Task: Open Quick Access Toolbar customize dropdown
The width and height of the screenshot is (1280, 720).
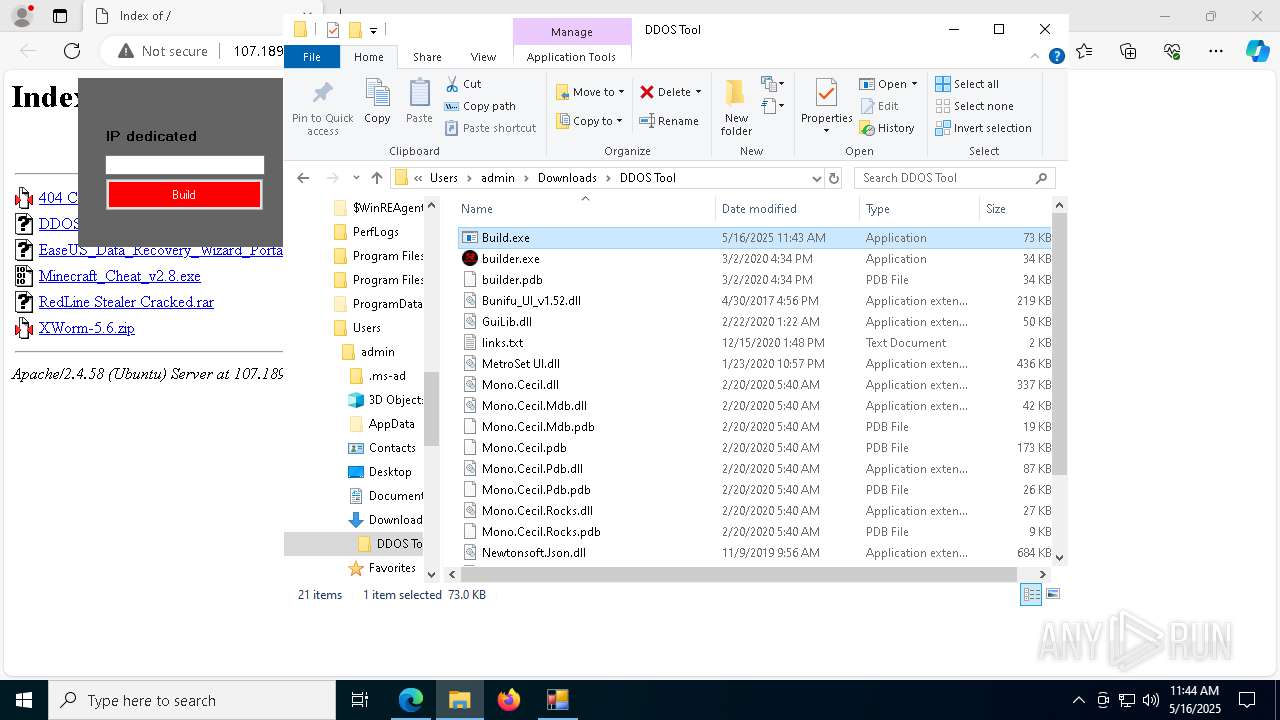Action: tap(373, 30)
